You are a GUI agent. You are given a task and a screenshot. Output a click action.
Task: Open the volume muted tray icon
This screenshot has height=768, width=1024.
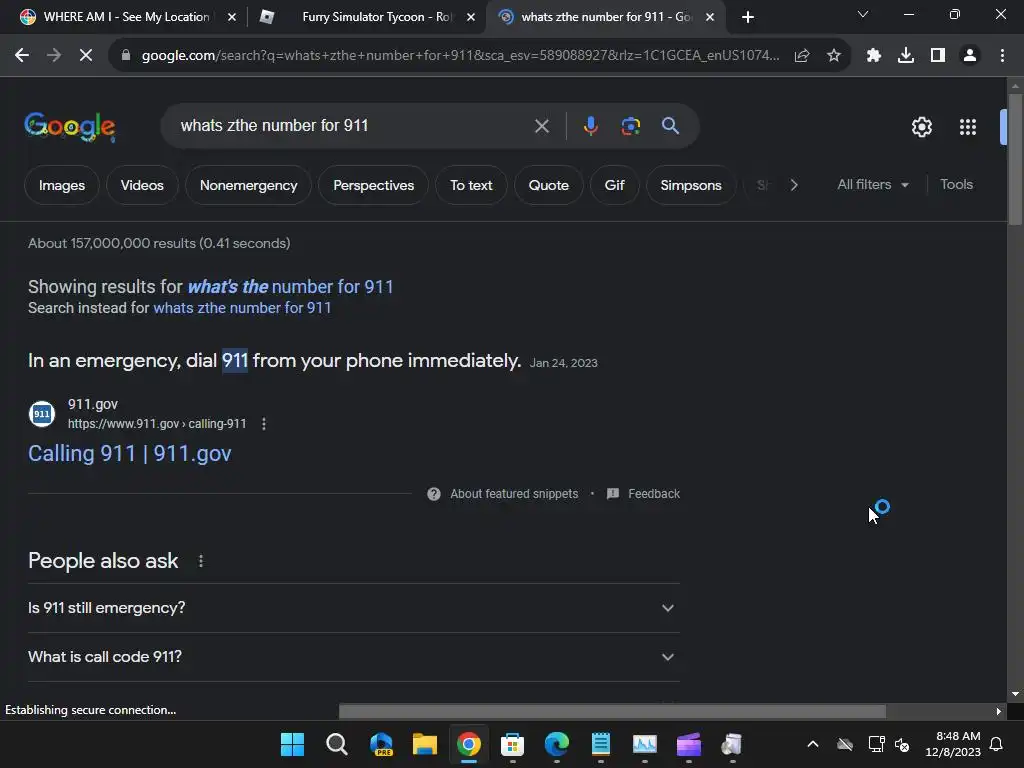(x=903, y=744)
